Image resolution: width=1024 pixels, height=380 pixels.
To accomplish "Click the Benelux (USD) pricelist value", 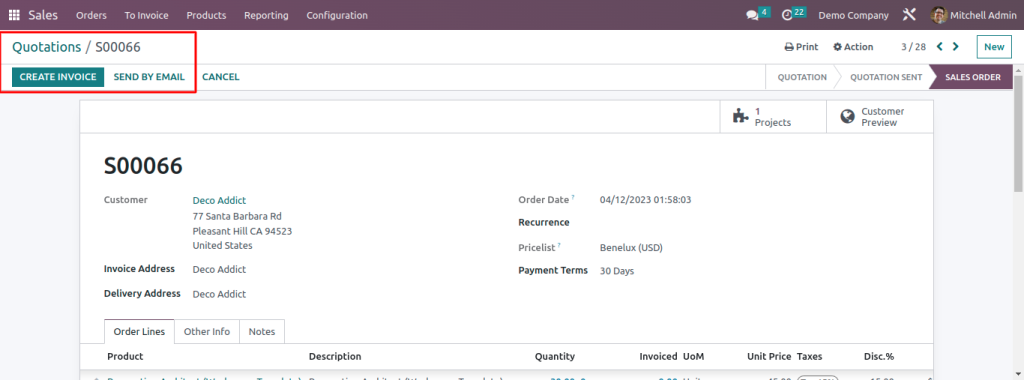I will coord(632,248).
